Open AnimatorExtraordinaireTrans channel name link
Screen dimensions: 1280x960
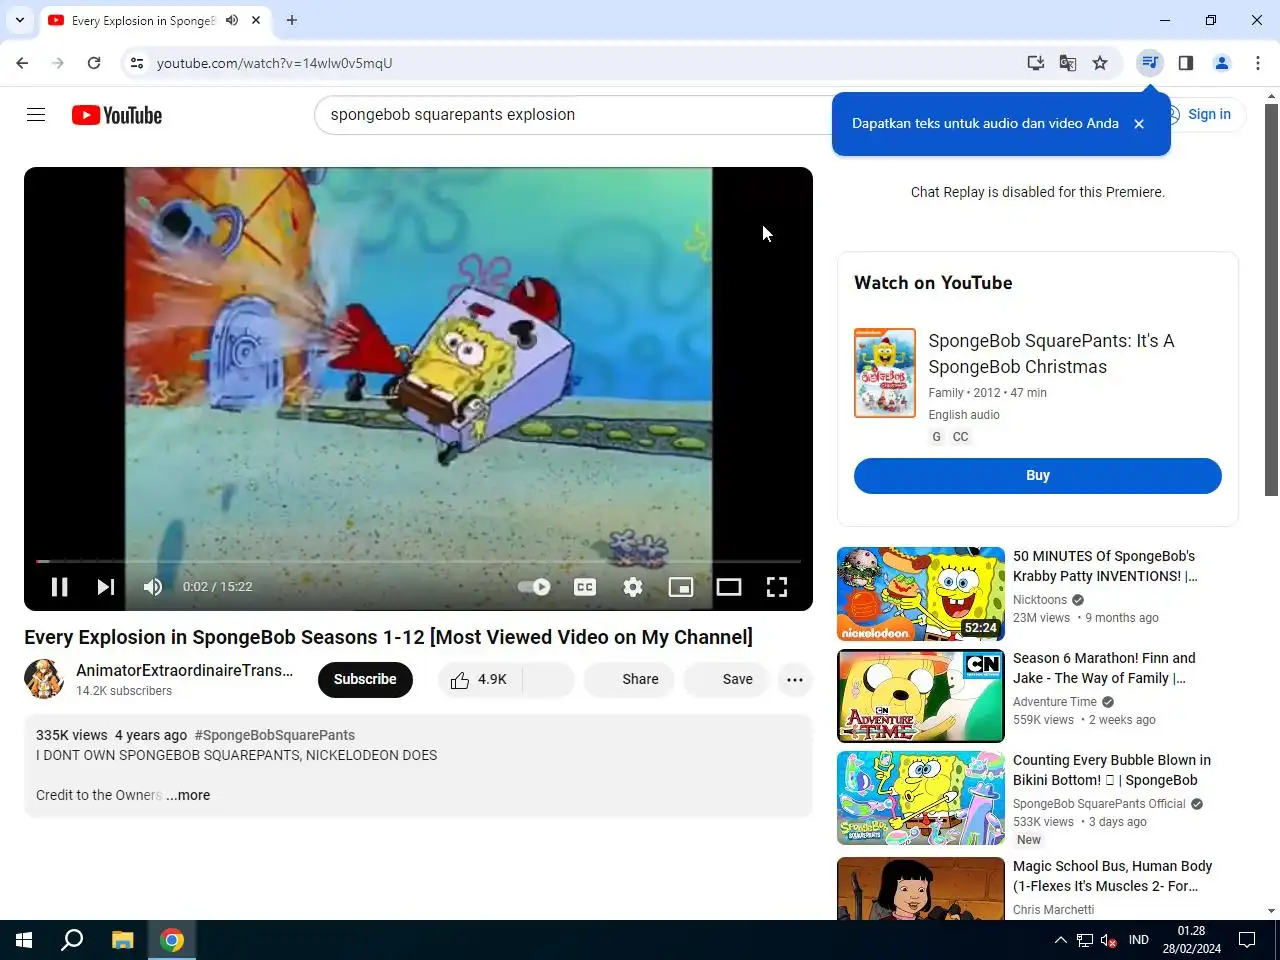(185, 670)
